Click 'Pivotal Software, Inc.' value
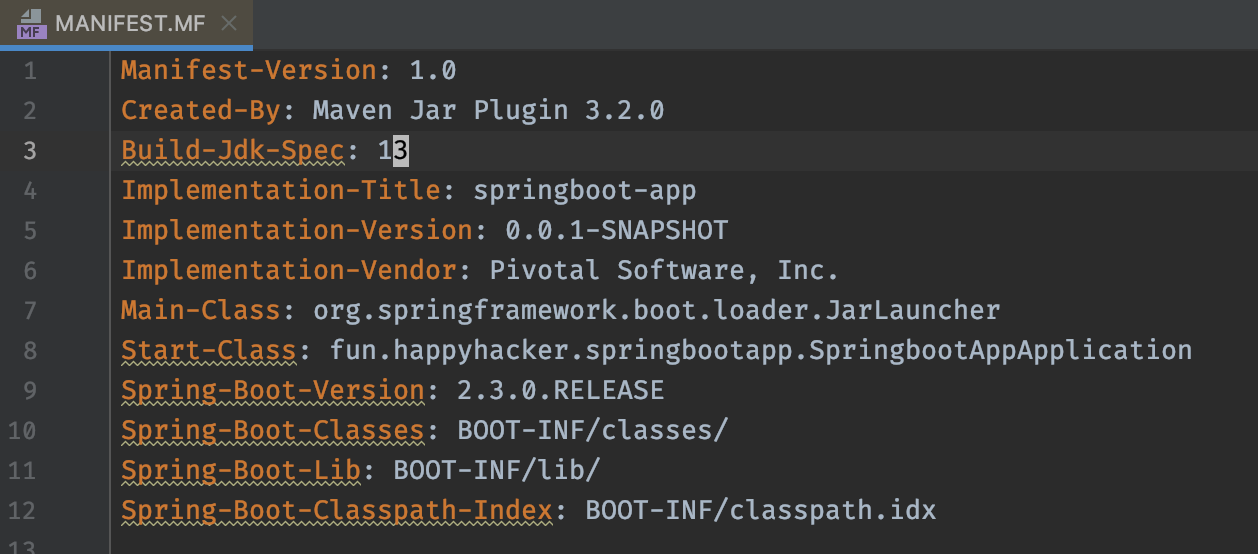Viewport: 1258px width, 554px height. 665,270
